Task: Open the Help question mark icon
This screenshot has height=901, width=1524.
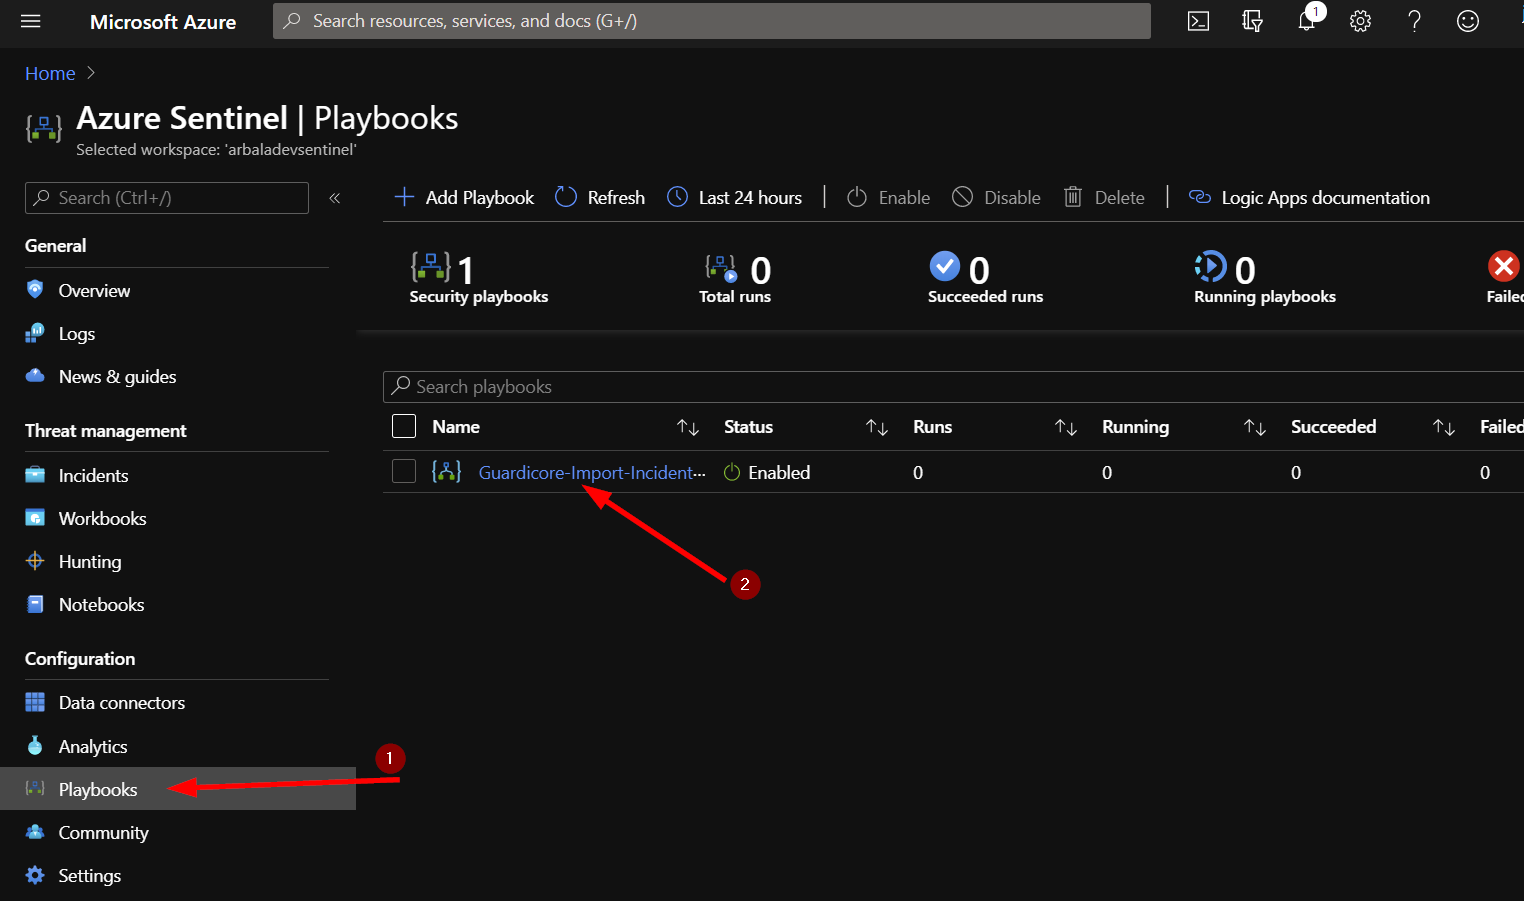Action: tap(1414, 21)
